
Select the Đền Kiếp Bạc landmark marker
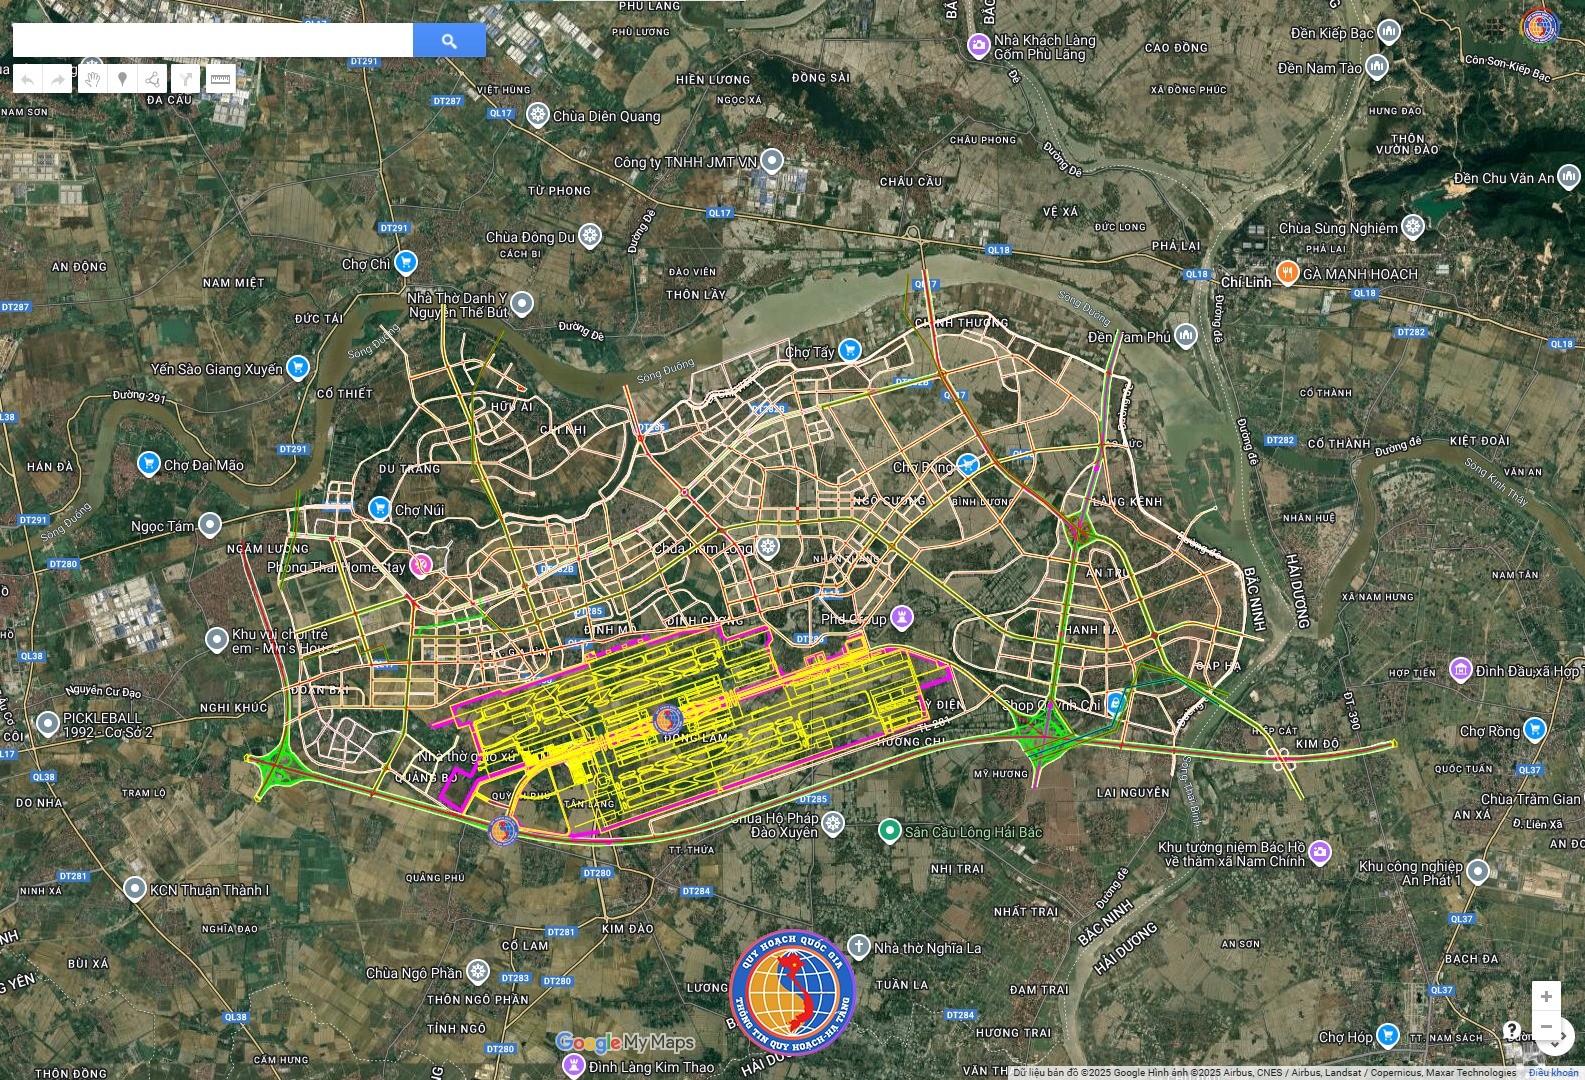pos(1388,33)
